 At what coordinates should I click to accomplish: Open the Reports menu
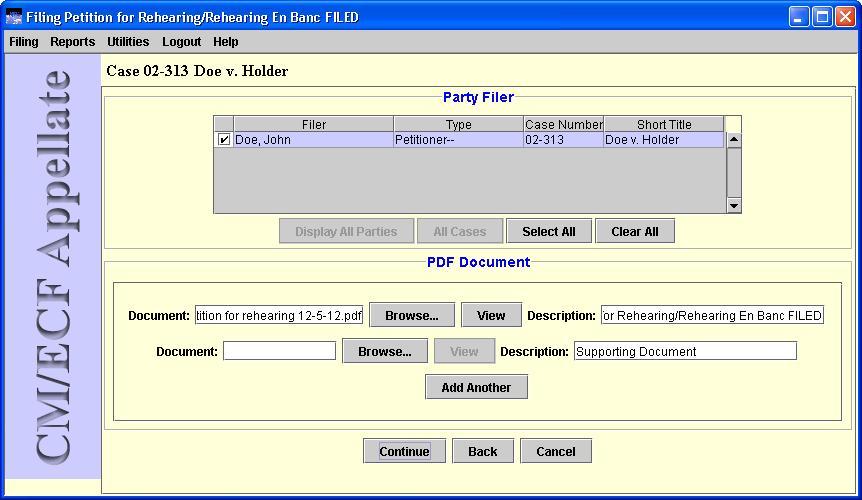(x=73, y=42)
